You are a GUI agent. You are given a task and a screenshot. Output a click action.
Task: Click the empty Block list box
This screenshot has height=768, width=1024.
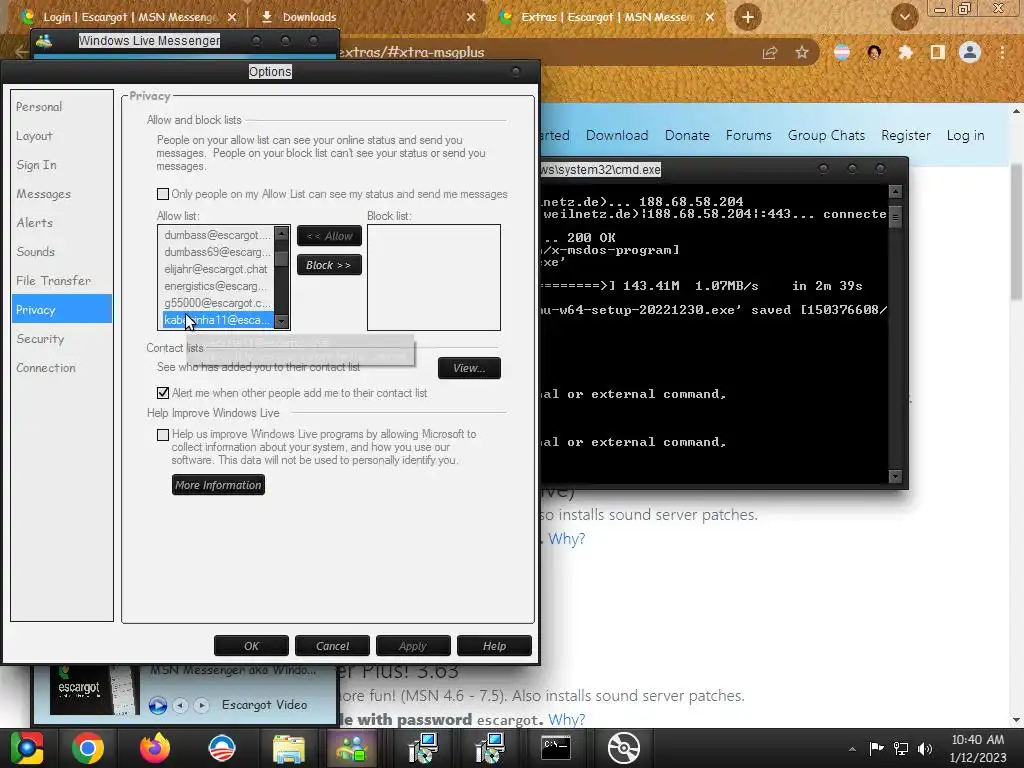click(434, 278)
